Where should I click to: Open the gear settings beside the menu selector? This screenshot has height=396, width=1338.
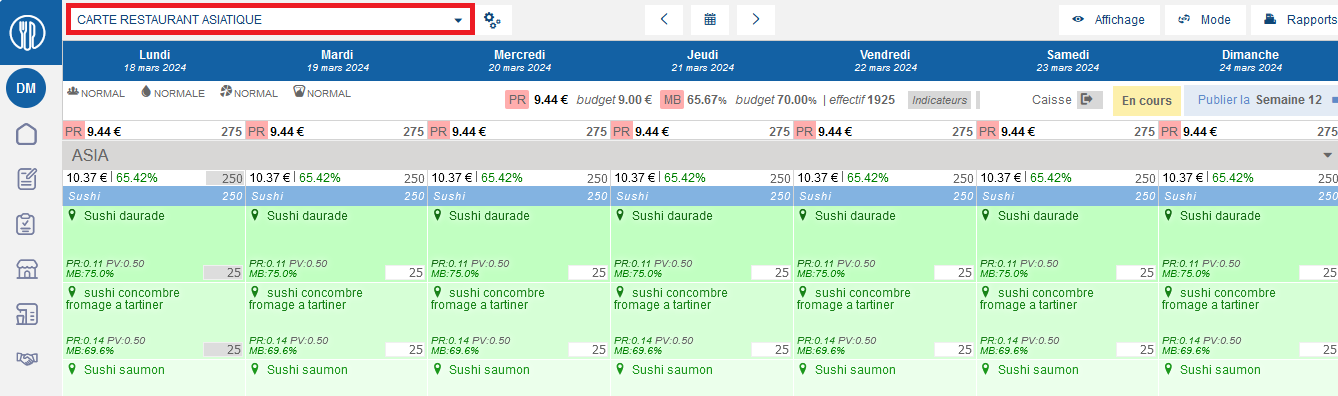[492, 19]
